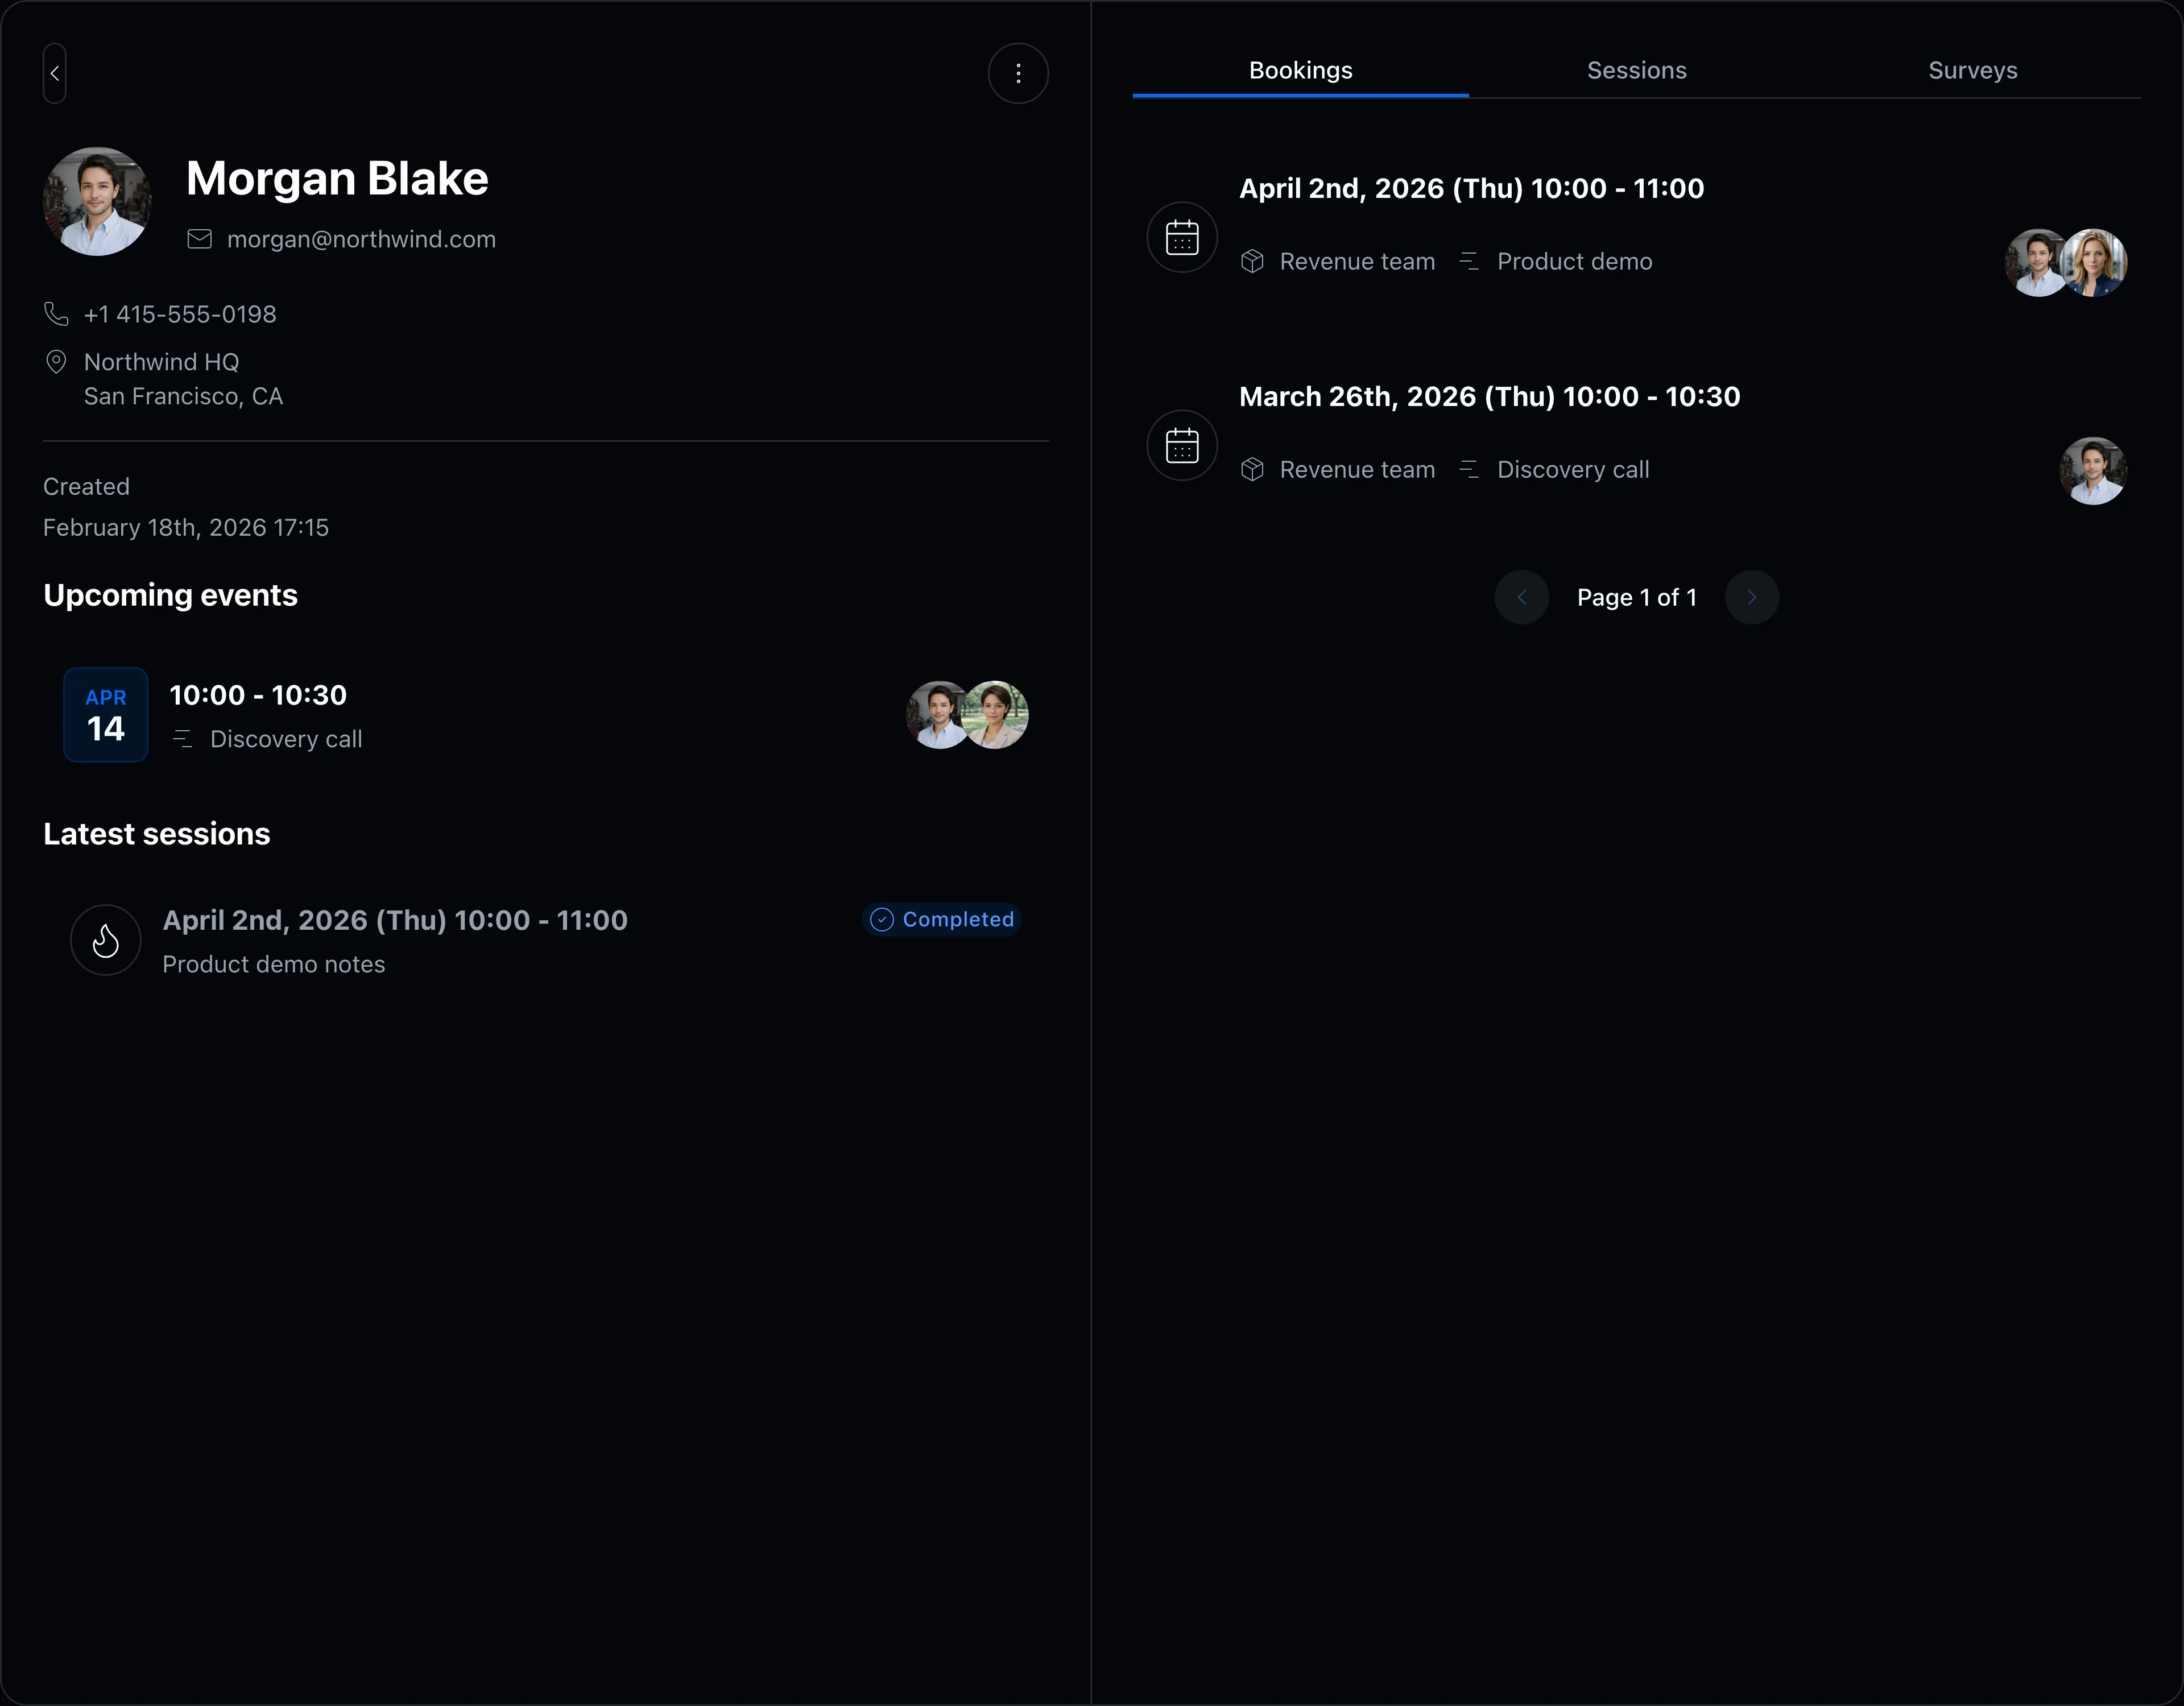Click the phone icon beside the number

coord(56,314)
